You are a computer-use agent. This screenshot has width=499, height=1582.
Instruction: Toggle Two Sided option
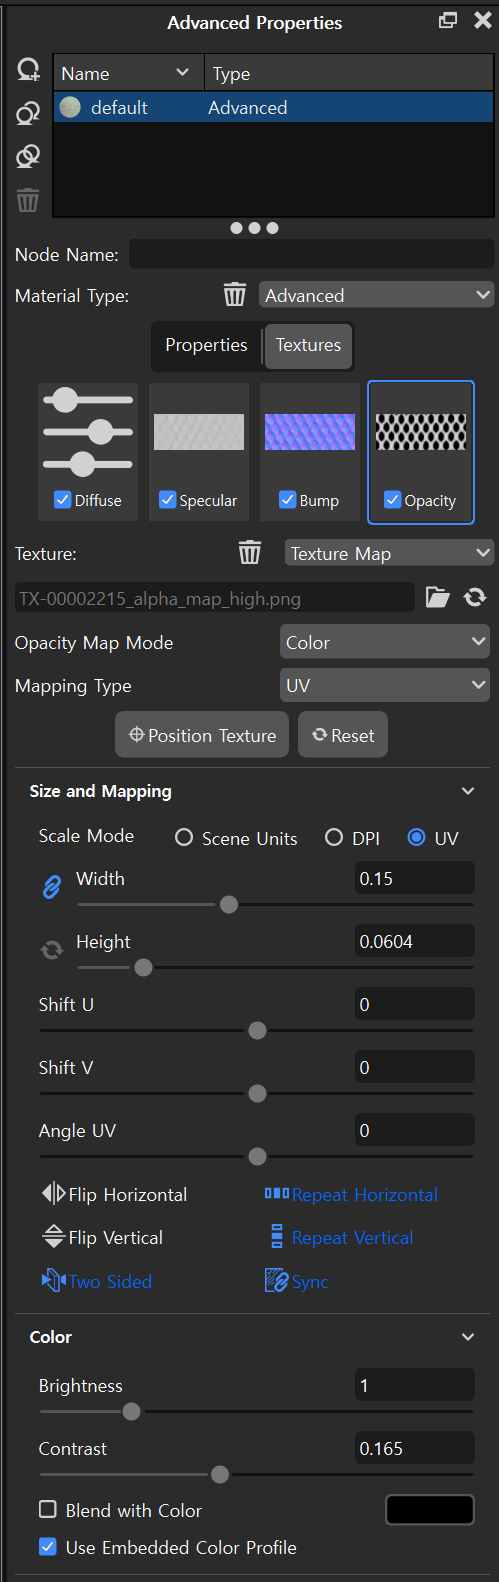point(97,1281)
